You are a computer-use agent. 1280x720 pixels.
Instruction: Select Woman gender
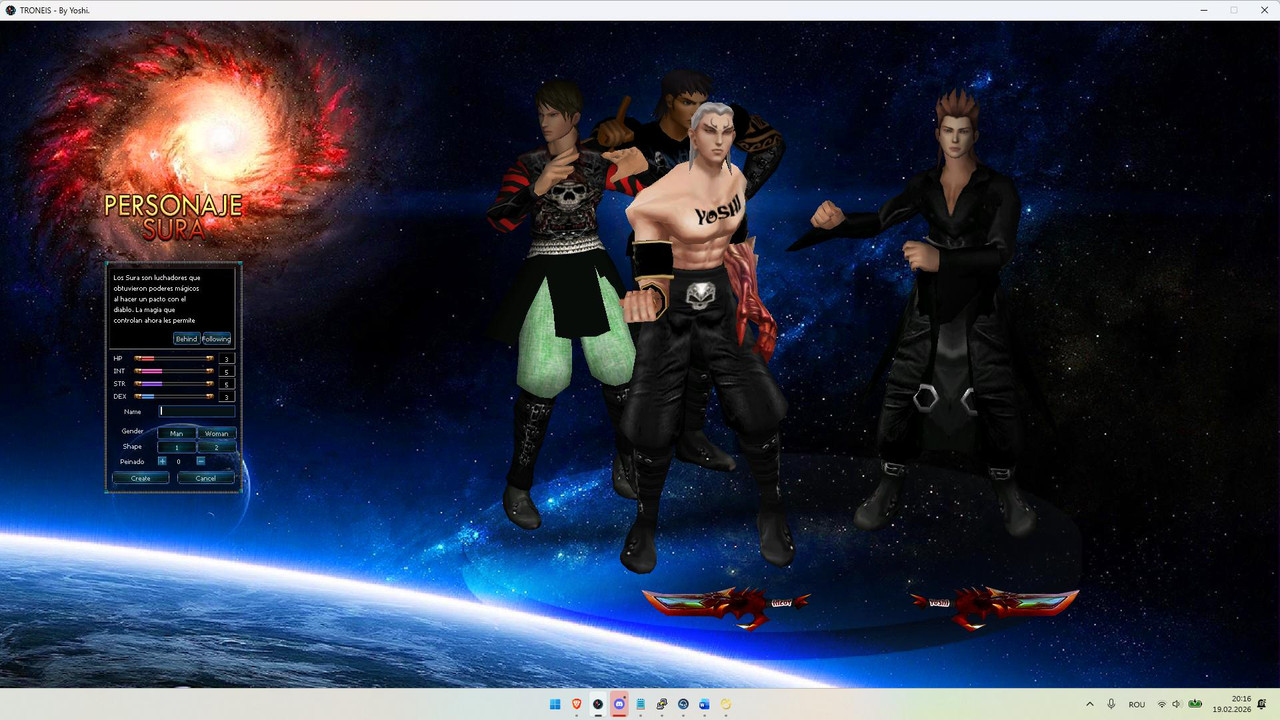(217, 433)
